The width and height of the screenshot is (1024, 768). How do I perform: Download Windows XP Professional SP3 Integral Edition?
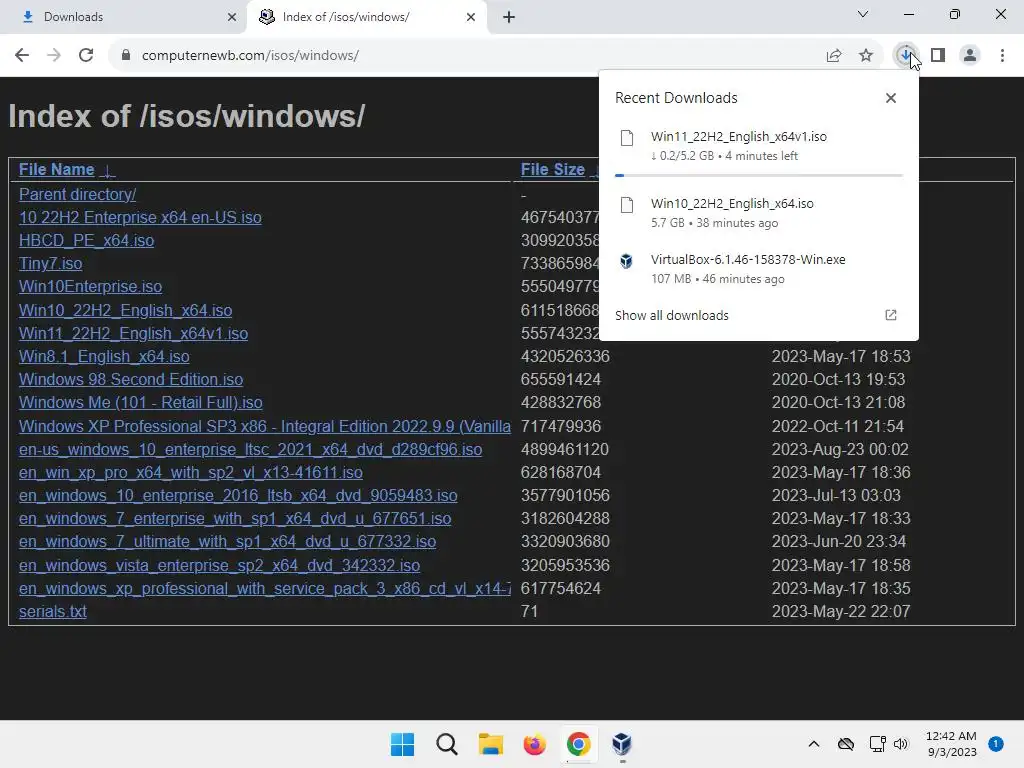[264, 426]
